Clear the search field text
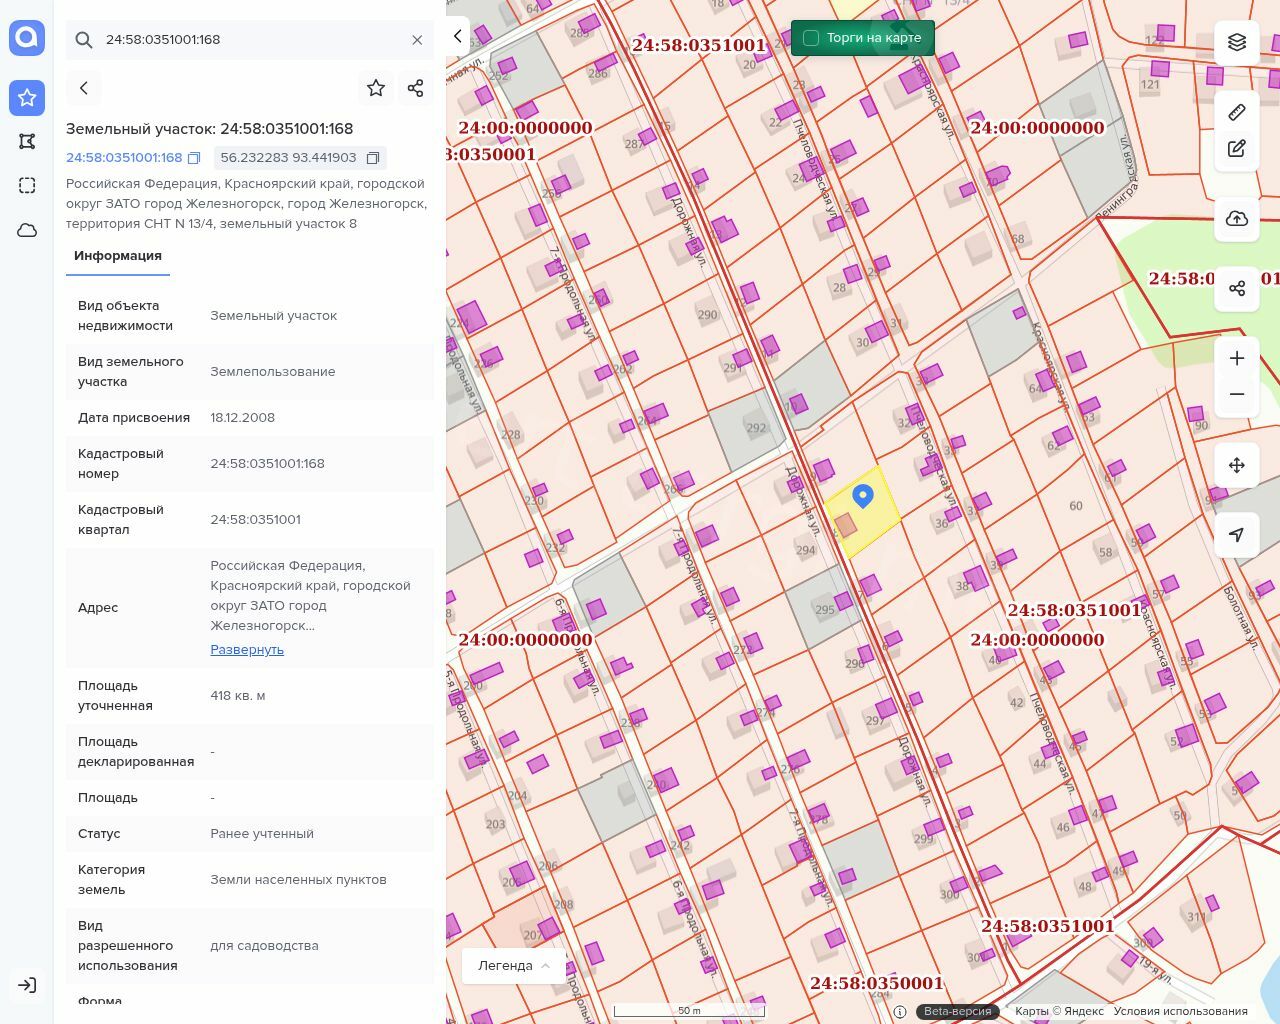Screen dimensions: 1280x1024 (x=417, y=40)
